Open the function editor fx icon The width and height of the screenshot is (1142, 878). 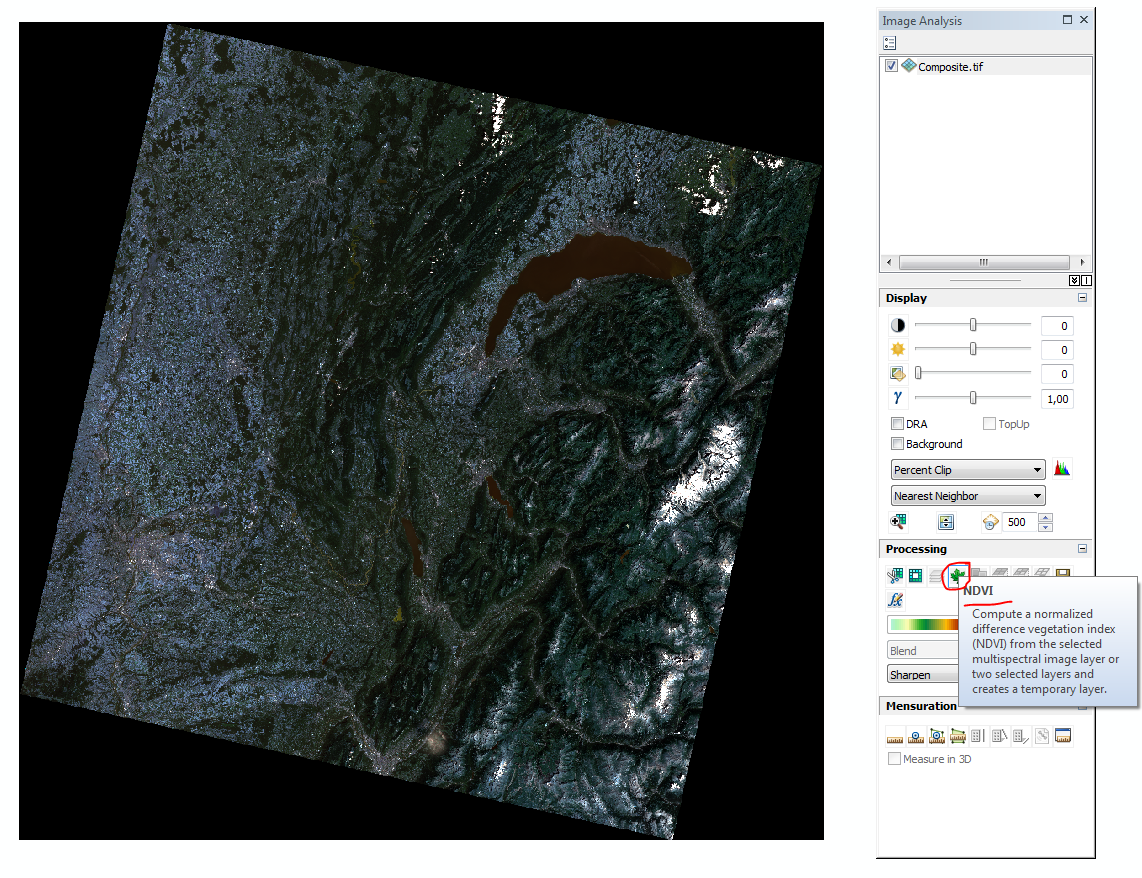(895, 600)
